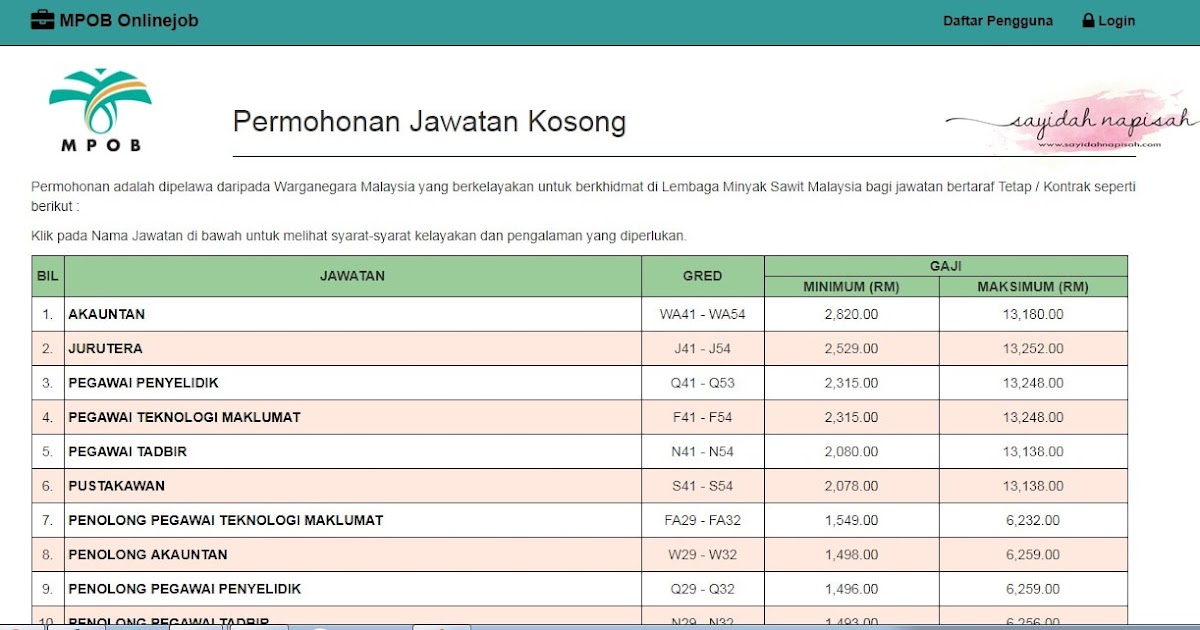This screenshot has width=1200, height=630.
Task: Select grade cell W29 - W32
Action: [x=703, y=555]
